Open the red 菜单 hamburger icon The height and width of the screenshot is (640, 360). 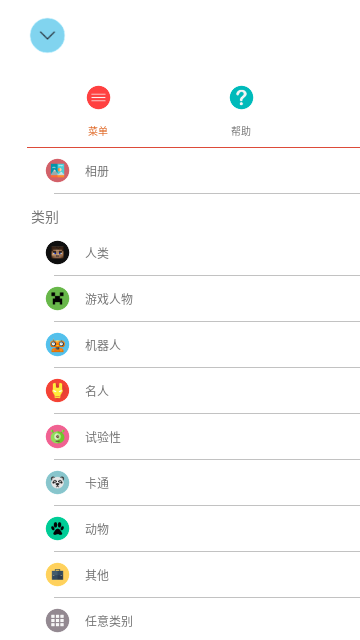point(98,98)
